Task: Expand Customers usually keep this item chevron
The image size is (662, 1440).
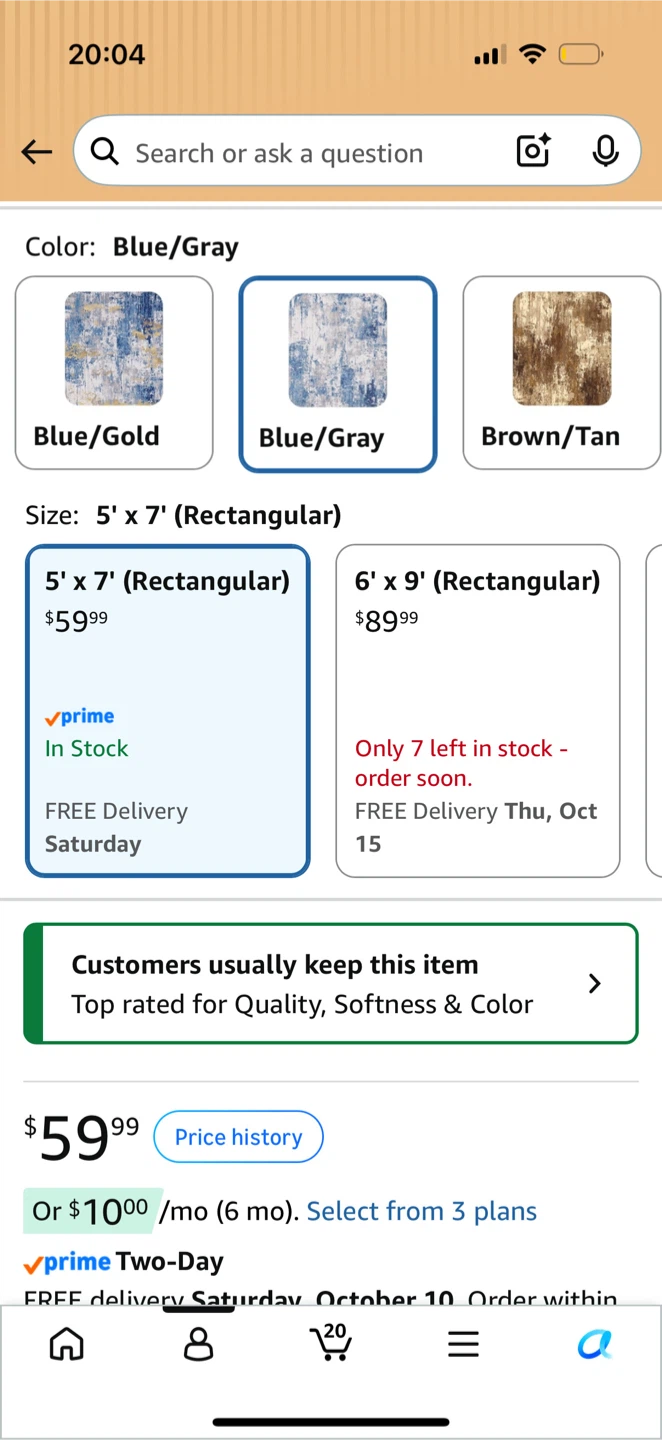Action: pyautogui.click(x=595, y=984)
